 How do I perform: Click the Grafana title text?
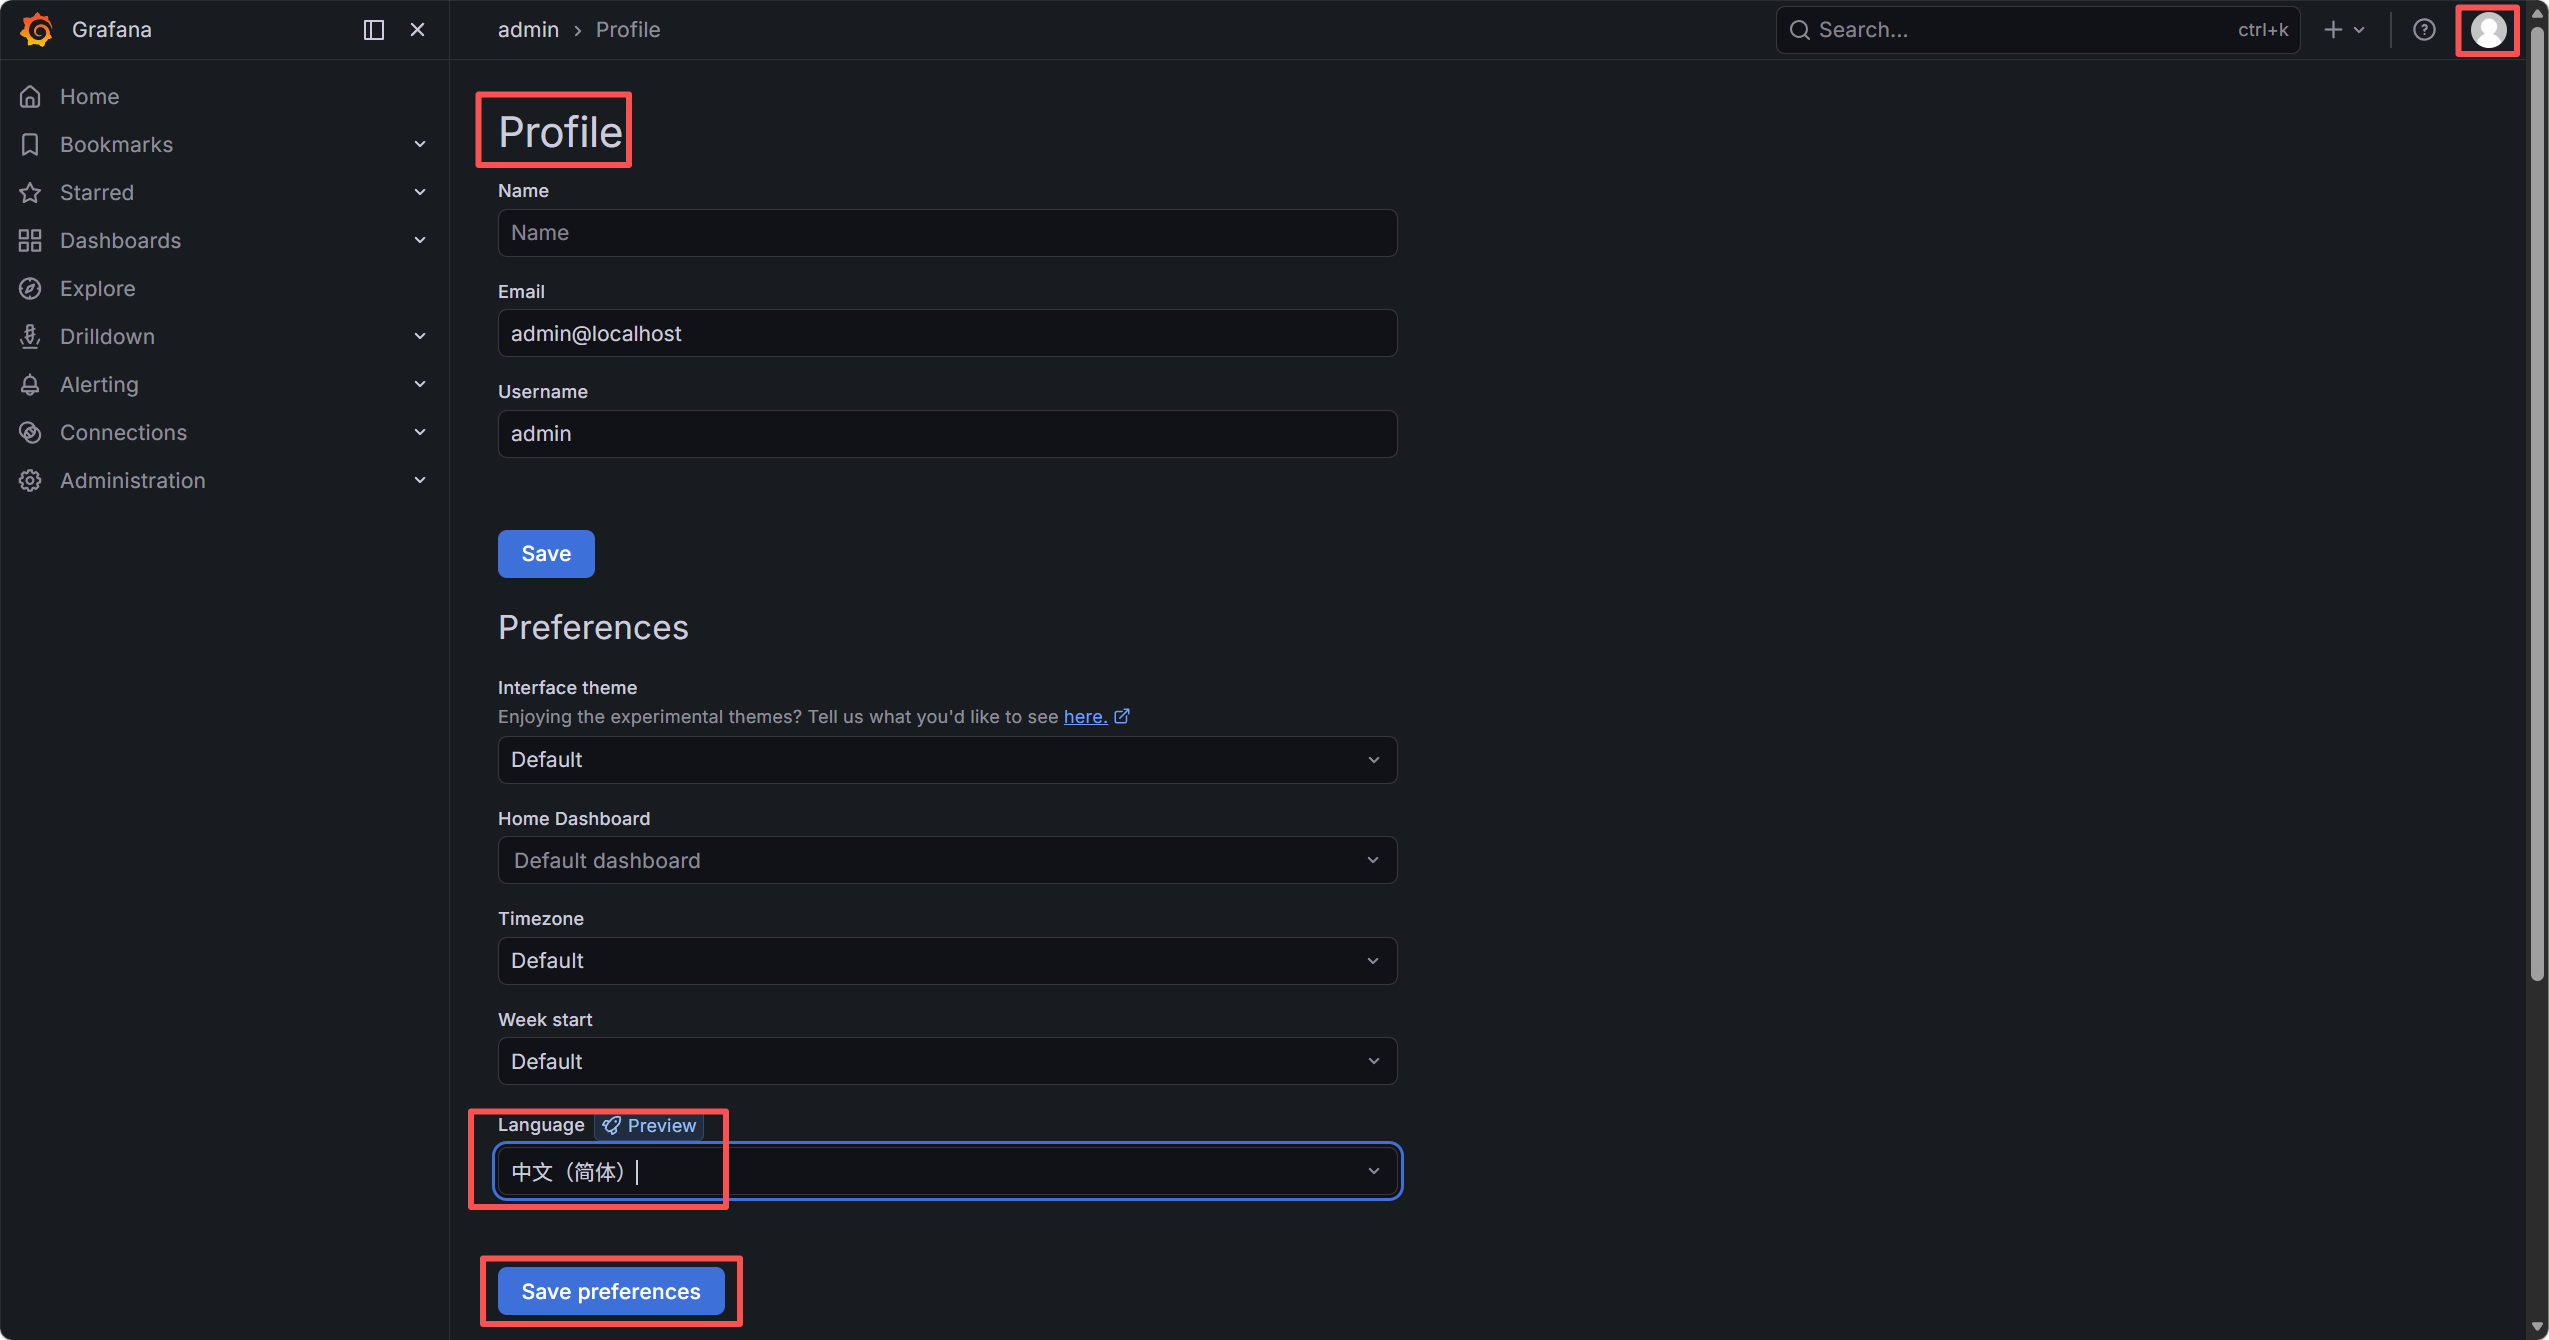(x=112, y=30)
